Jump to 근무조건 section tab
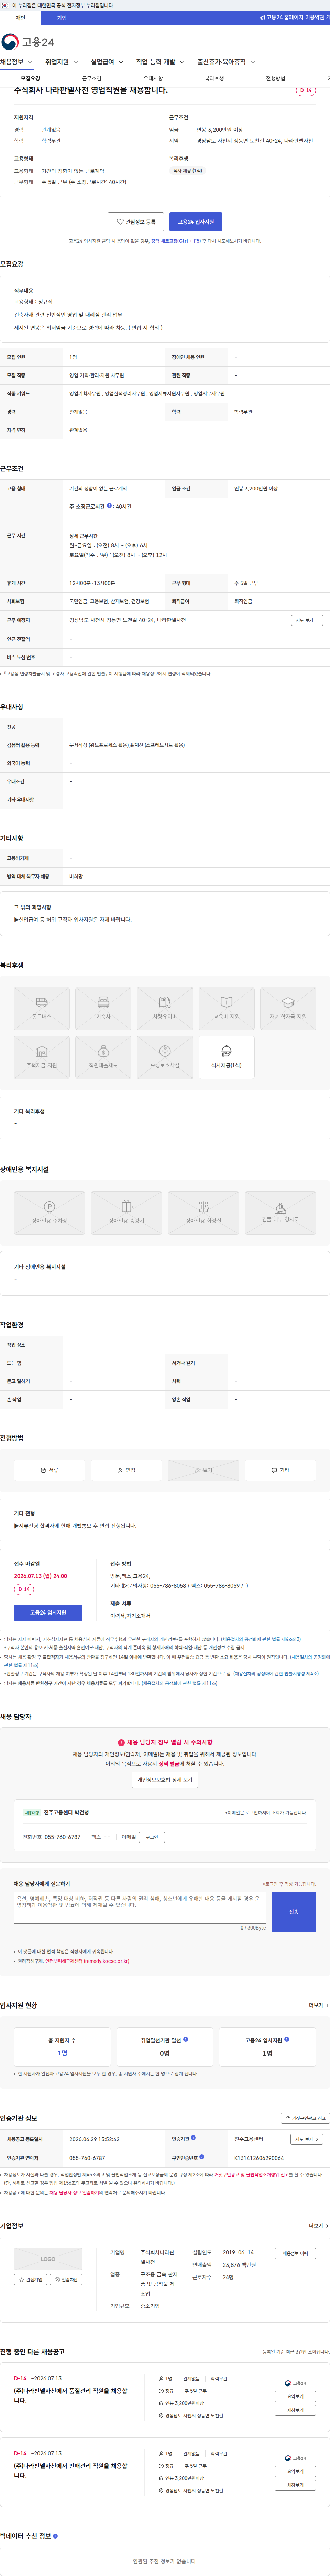The width and height of the screenshot is (330, 2576). pyautogui.click(x=92, y=78)
